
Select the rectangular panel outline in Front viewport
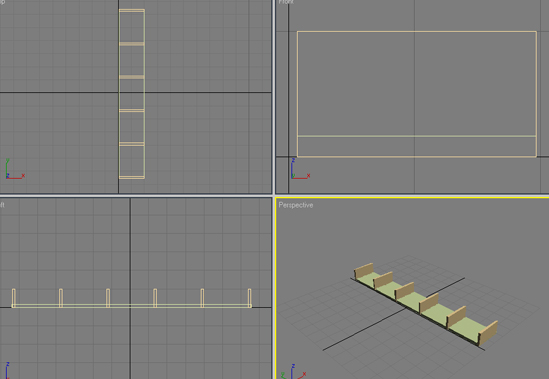coord(417,94)
